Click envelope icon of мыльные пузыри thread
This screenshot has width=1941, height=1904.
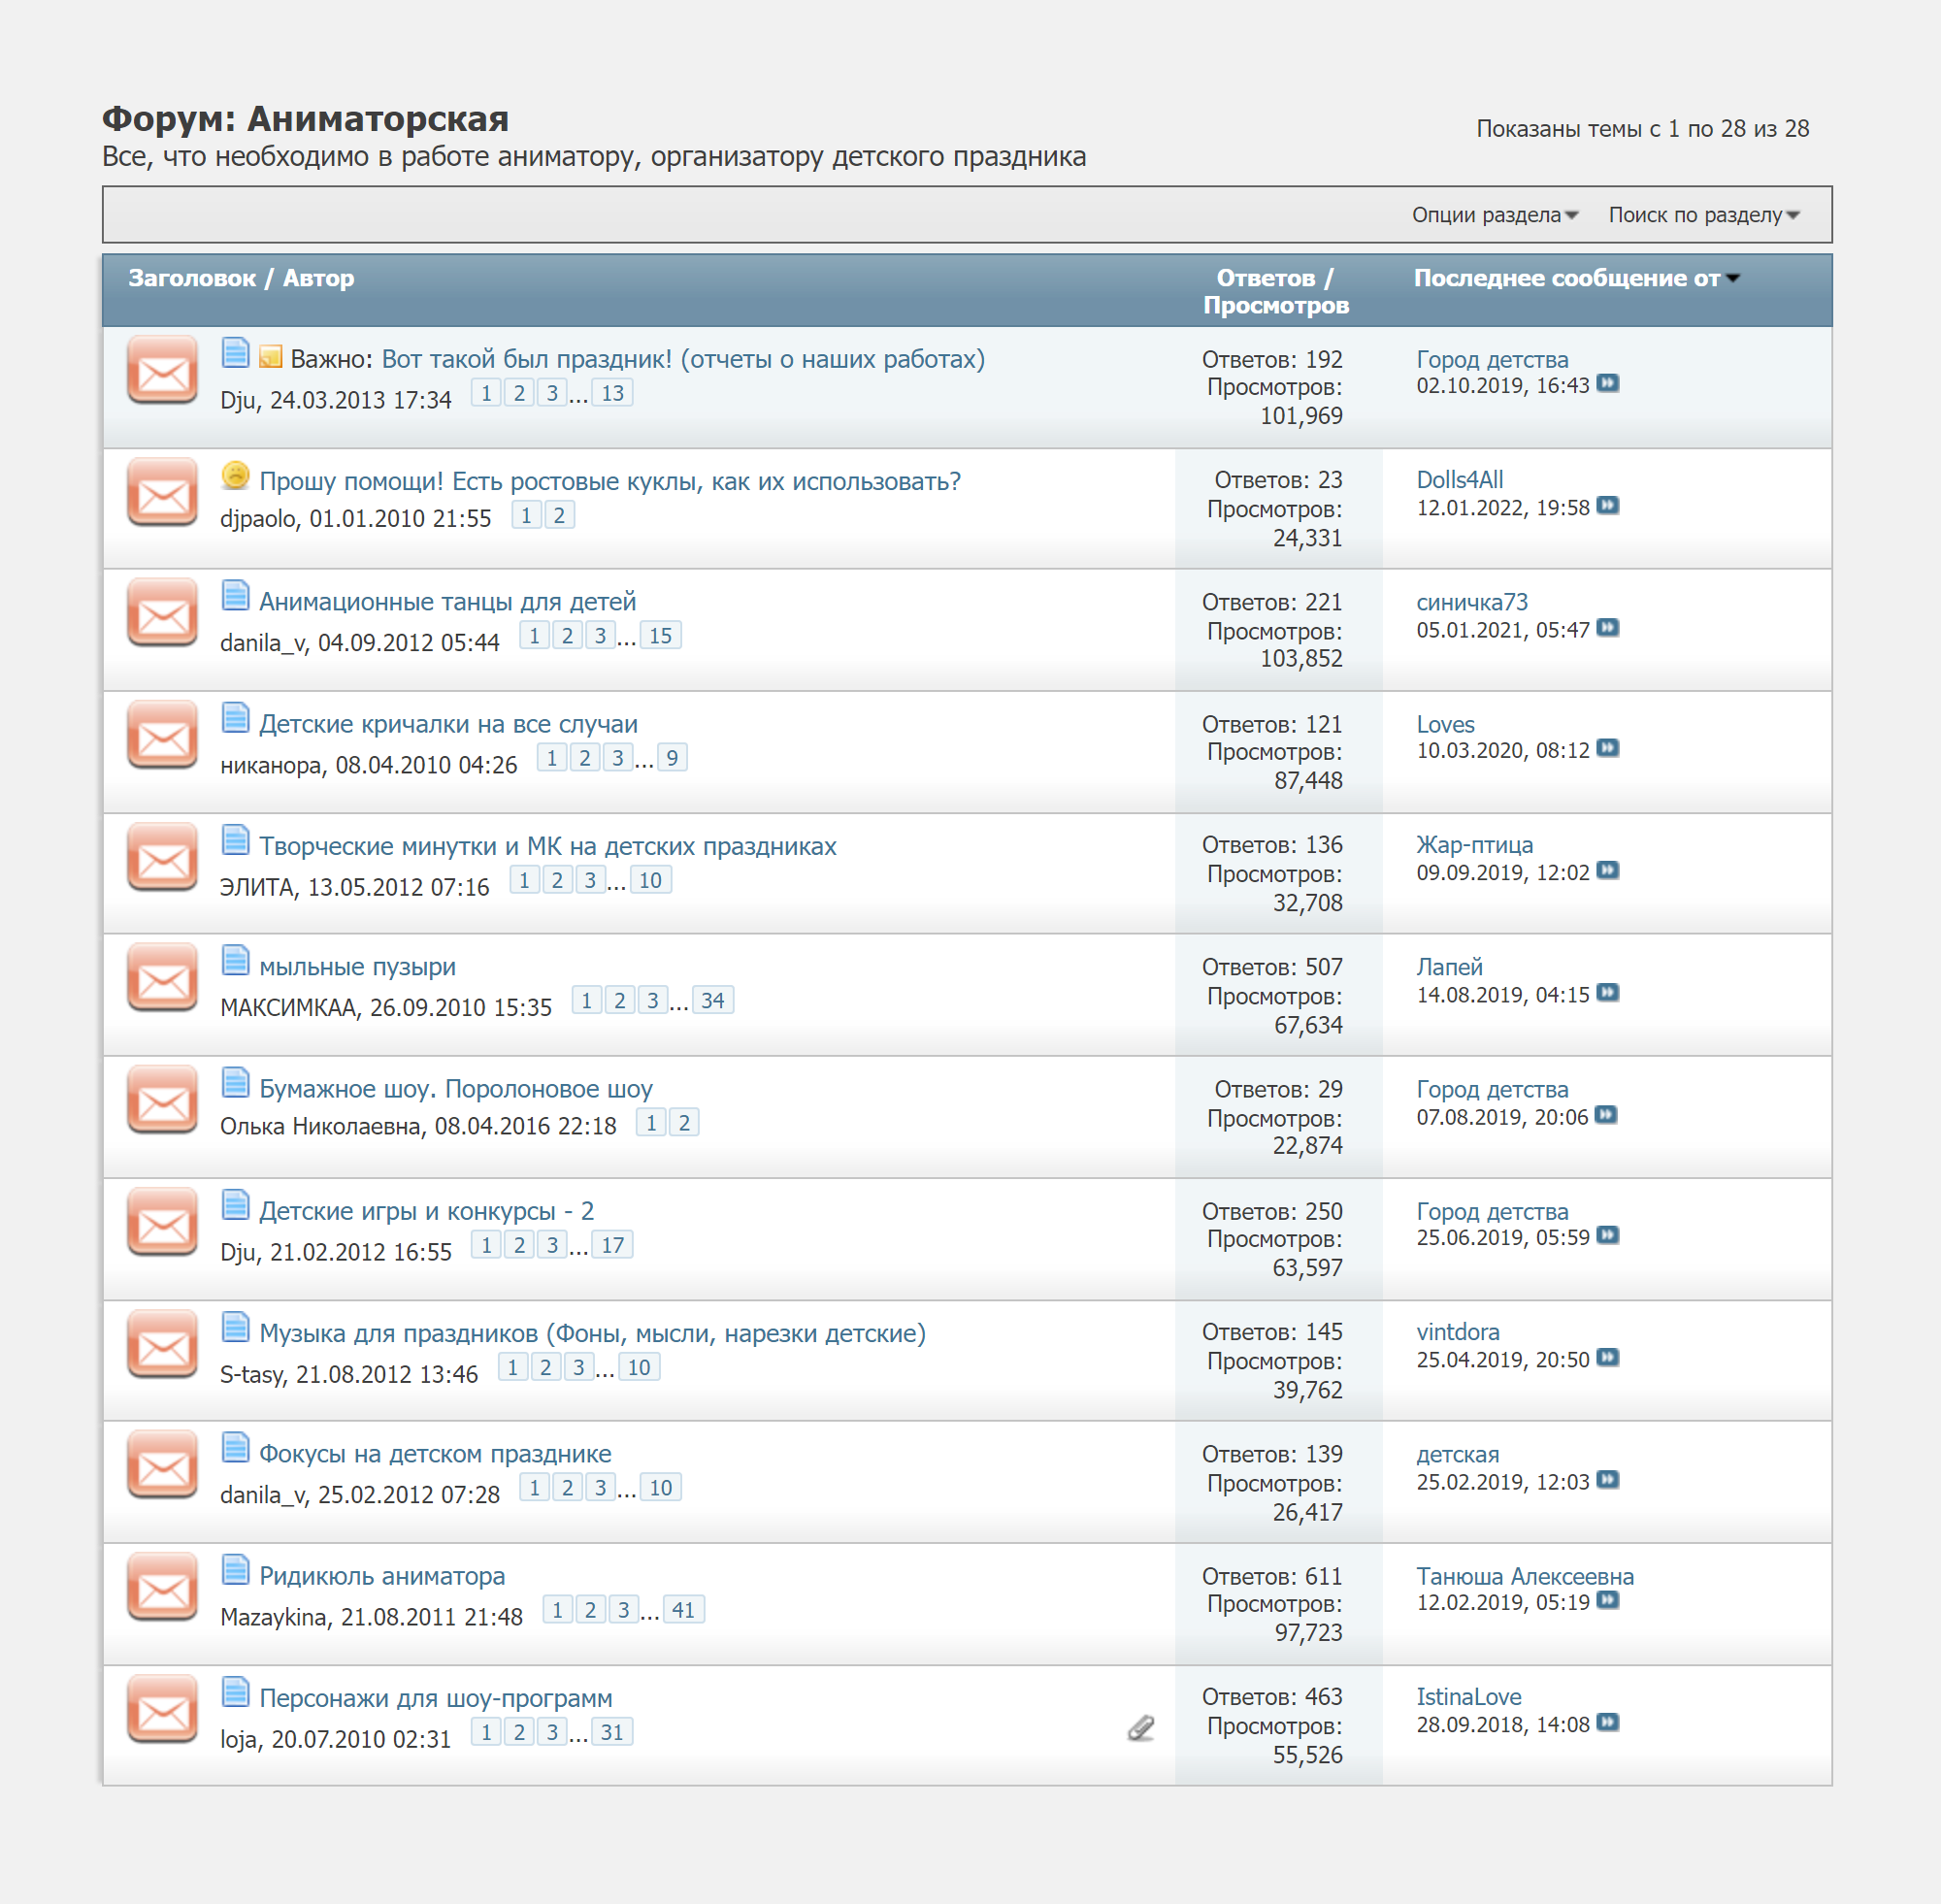(x=162, y=978)
